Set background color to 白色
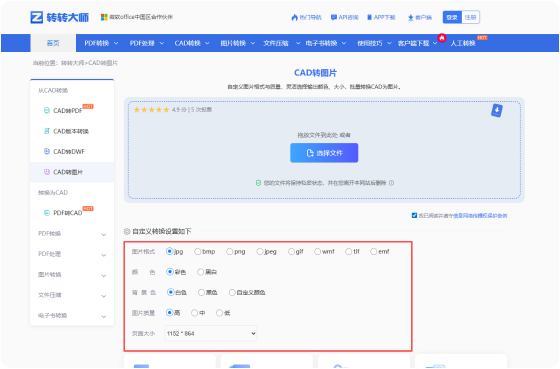 pos(171,293)
